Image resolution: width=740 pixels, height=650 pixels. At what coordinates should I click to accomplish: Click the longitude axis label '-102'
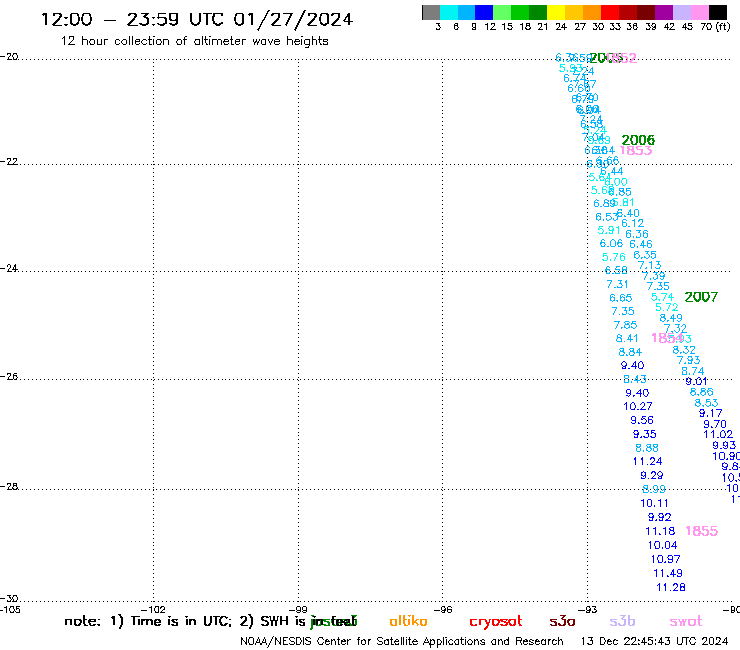point(153,610)
